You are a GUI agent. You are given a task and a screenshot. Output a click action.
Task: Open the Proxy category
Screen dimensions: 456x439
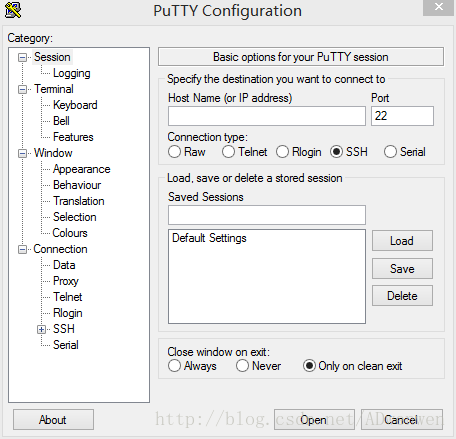pyautogui.click(x=66, y=281)
